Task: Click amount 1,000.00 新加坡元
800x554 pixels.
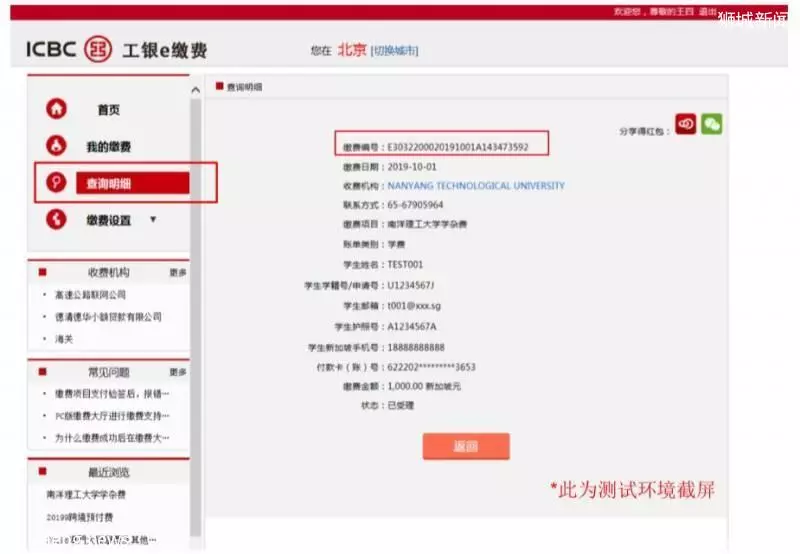Action: click(424, 386)
